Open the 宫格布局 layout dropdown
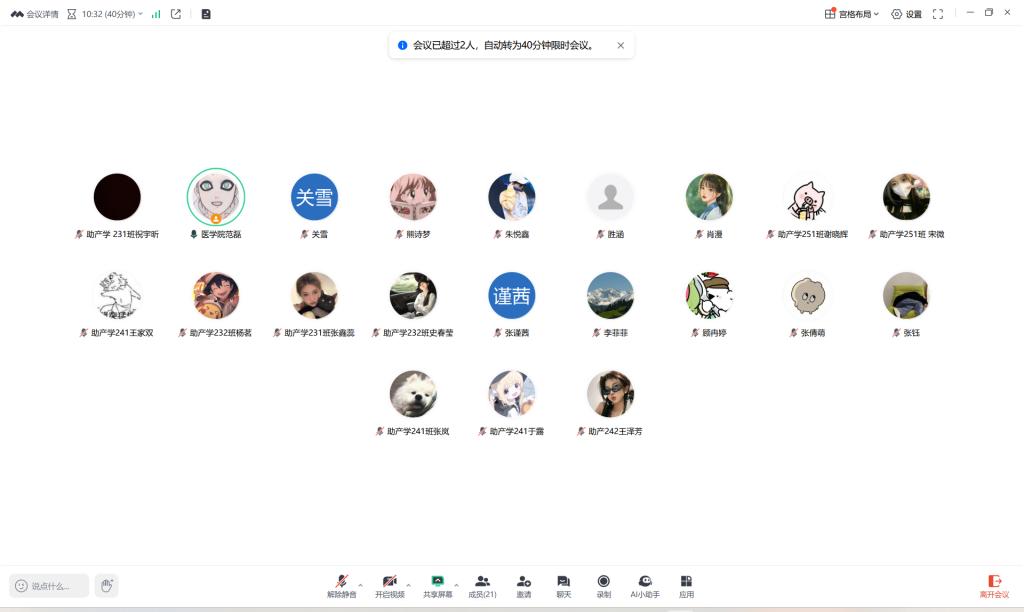This screenshot has height=612, width=1024. click(x=852, y=14)
